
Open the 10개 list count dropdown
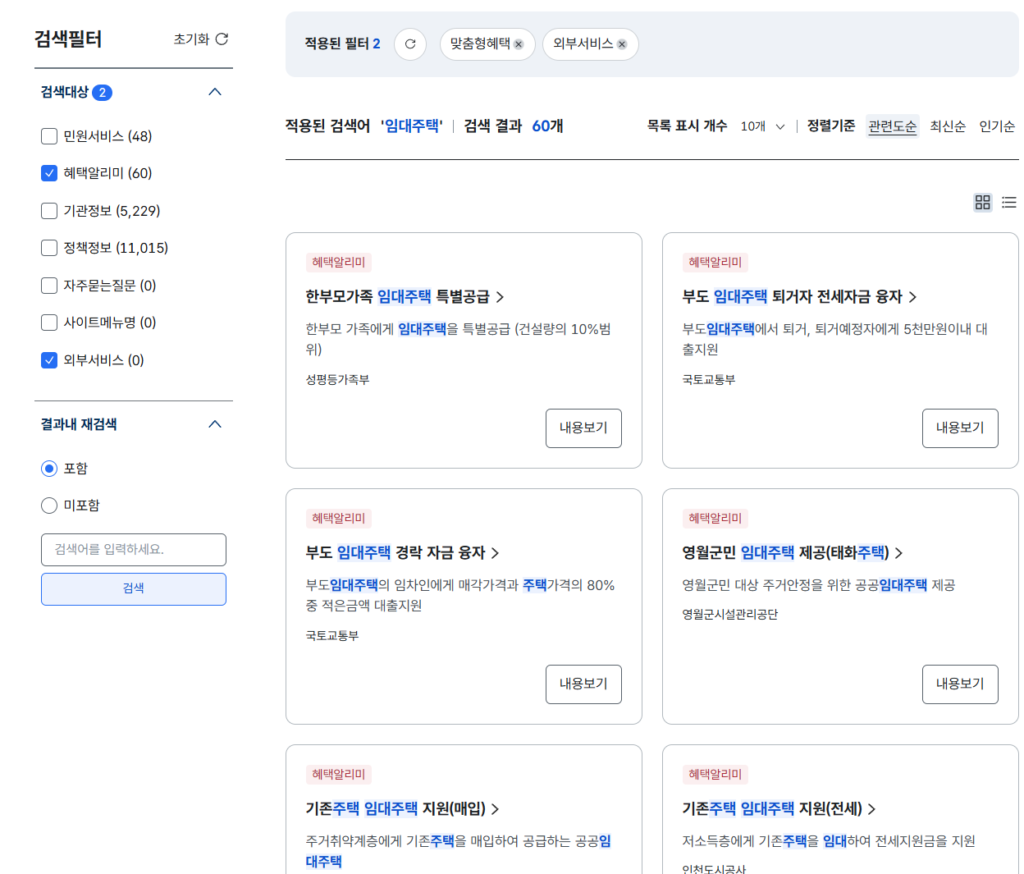[x=762, y=126]
